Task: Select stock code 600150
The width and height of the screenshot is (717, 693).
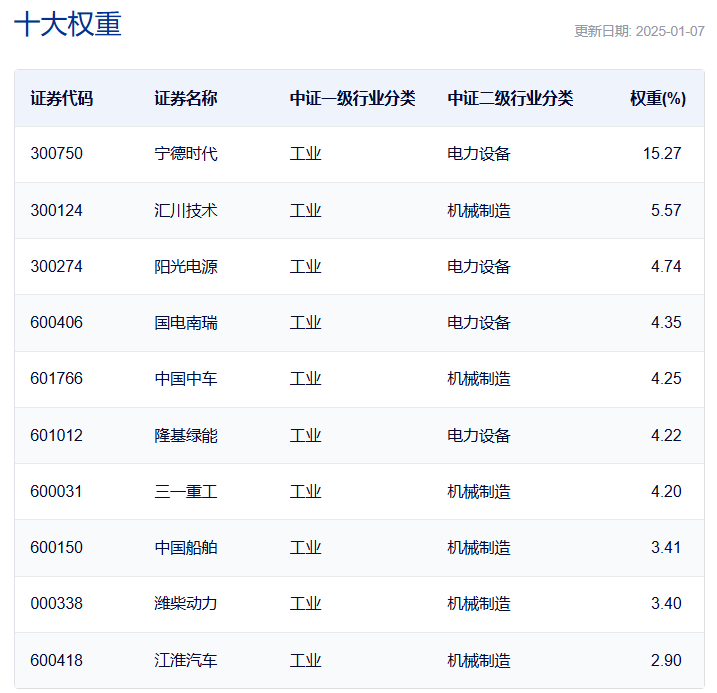Action: (x=56, y=547)
